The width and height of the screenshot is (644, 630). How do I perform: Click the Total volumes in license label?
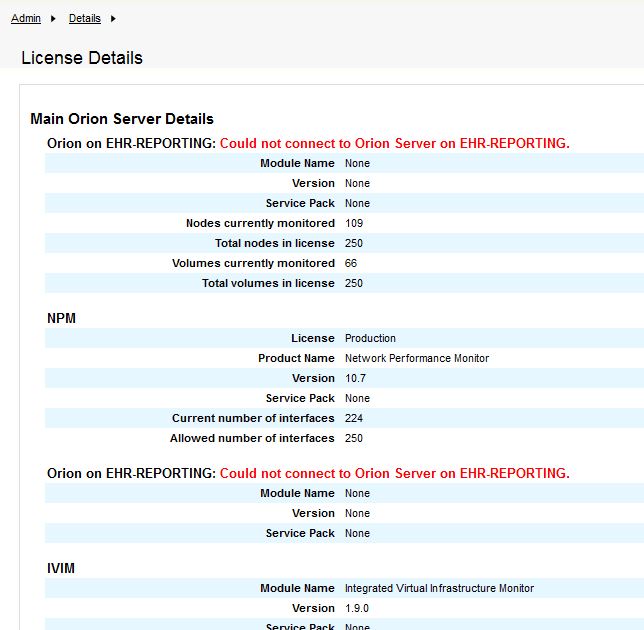(268, 283)
